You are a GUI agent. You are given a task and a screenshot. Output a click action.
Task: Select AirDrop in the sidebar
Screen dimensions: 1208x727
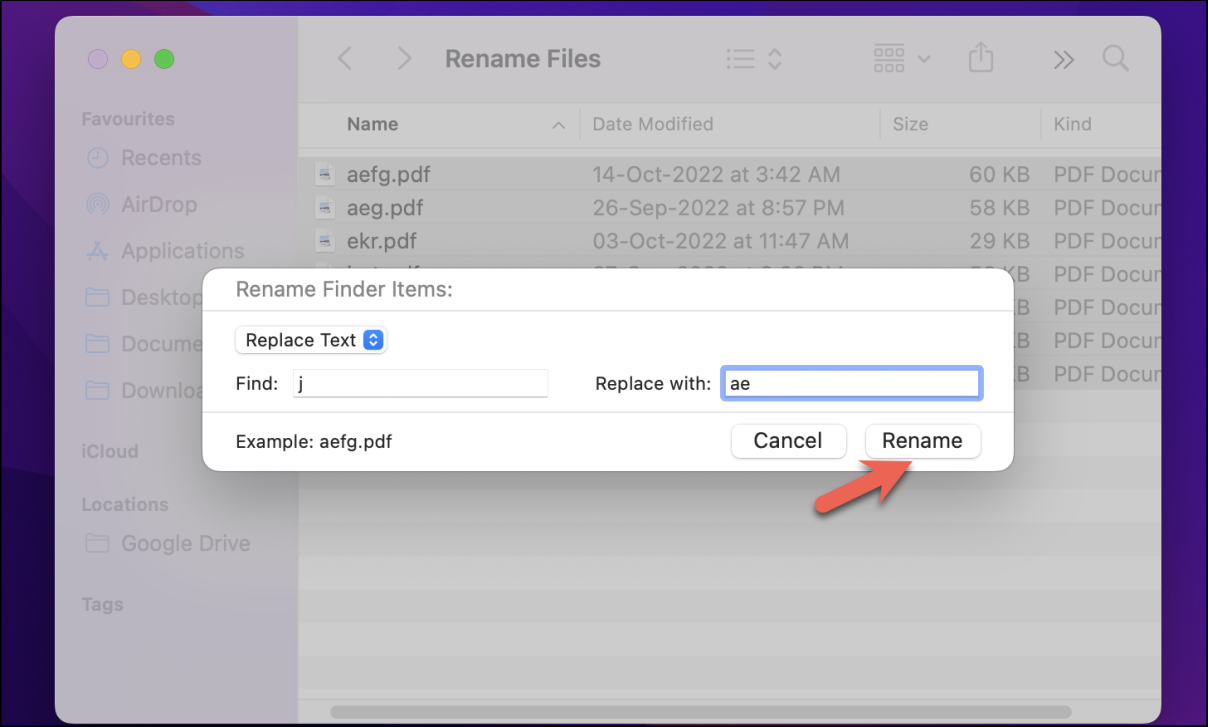pos(158,204)
